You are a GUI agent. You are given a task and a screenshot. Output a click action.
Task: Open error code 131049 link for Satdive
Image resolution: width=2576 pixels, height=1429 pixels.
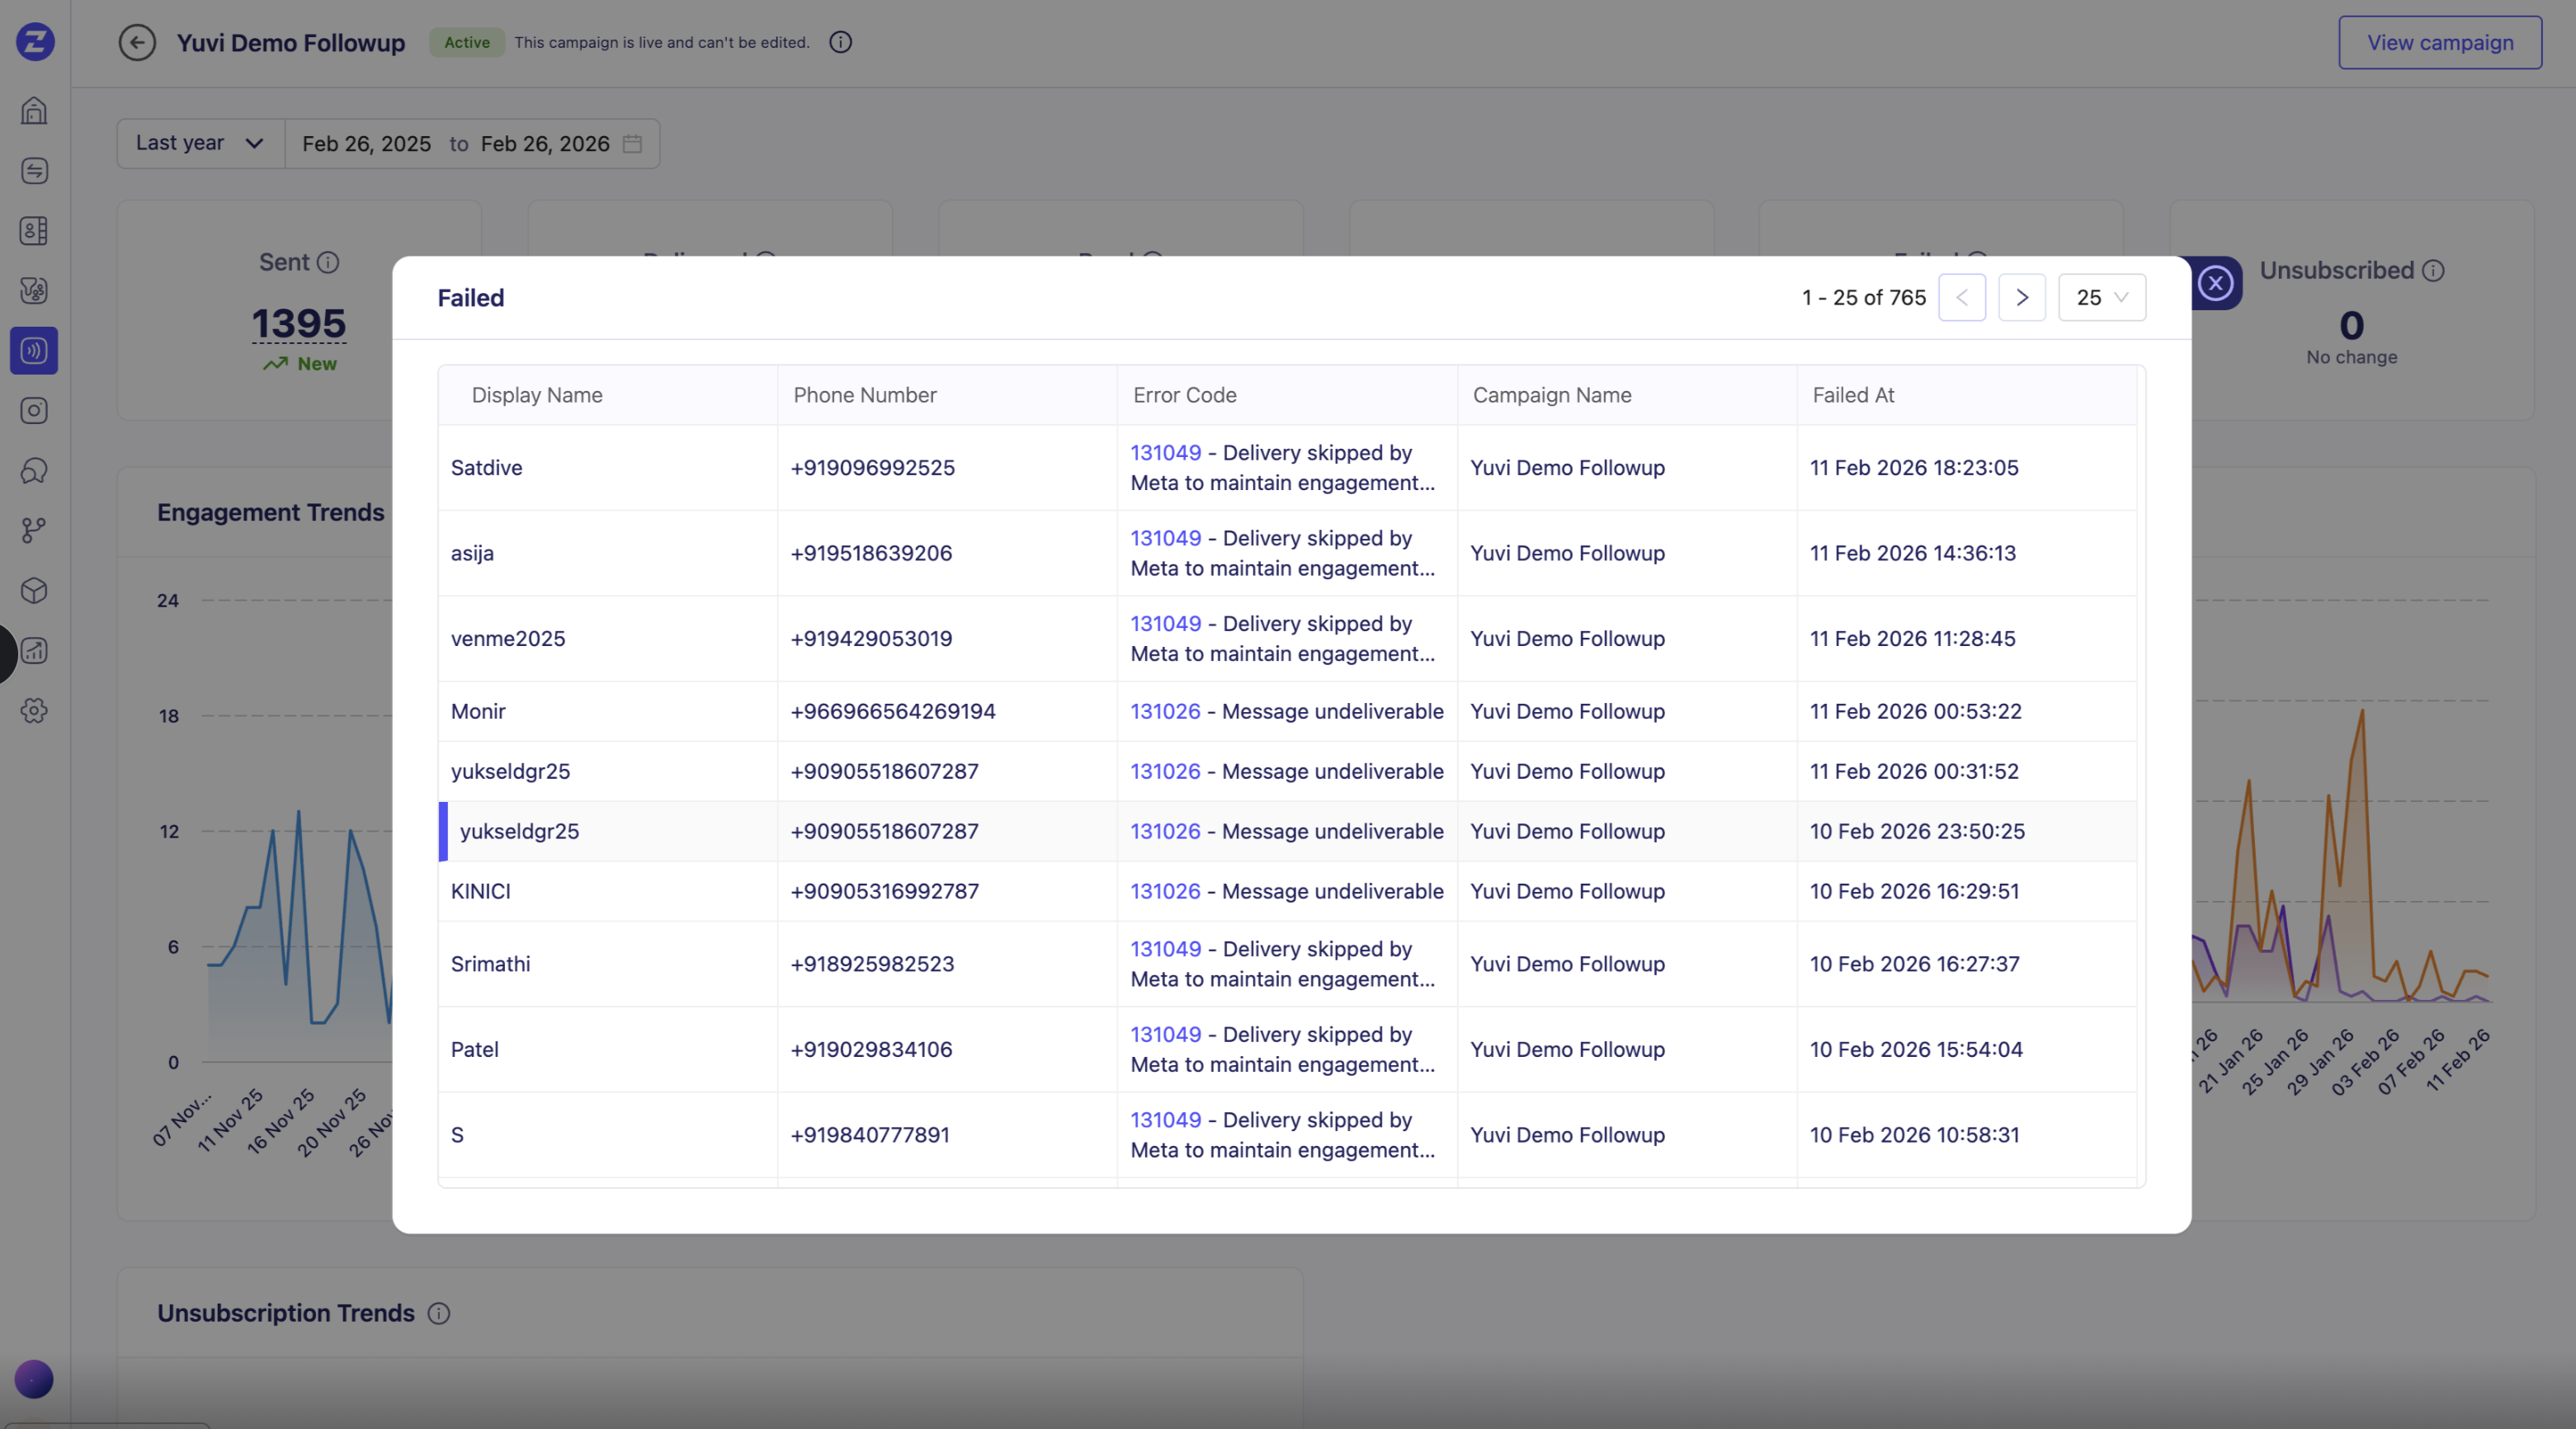click(1165, 453)
